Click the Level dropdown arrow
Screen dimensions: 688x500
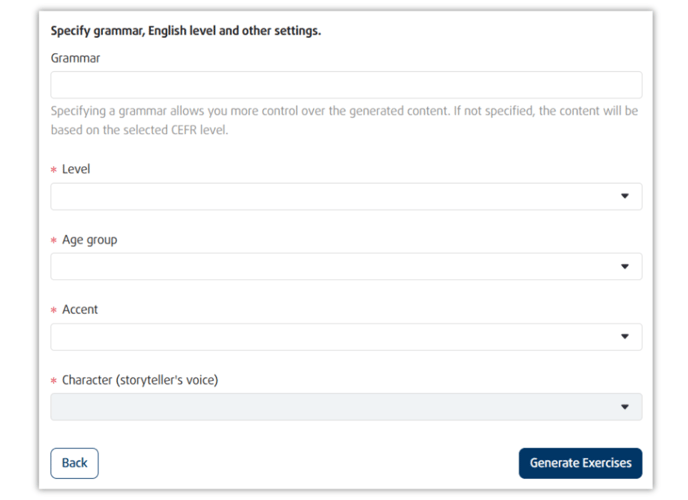point(625,197)
